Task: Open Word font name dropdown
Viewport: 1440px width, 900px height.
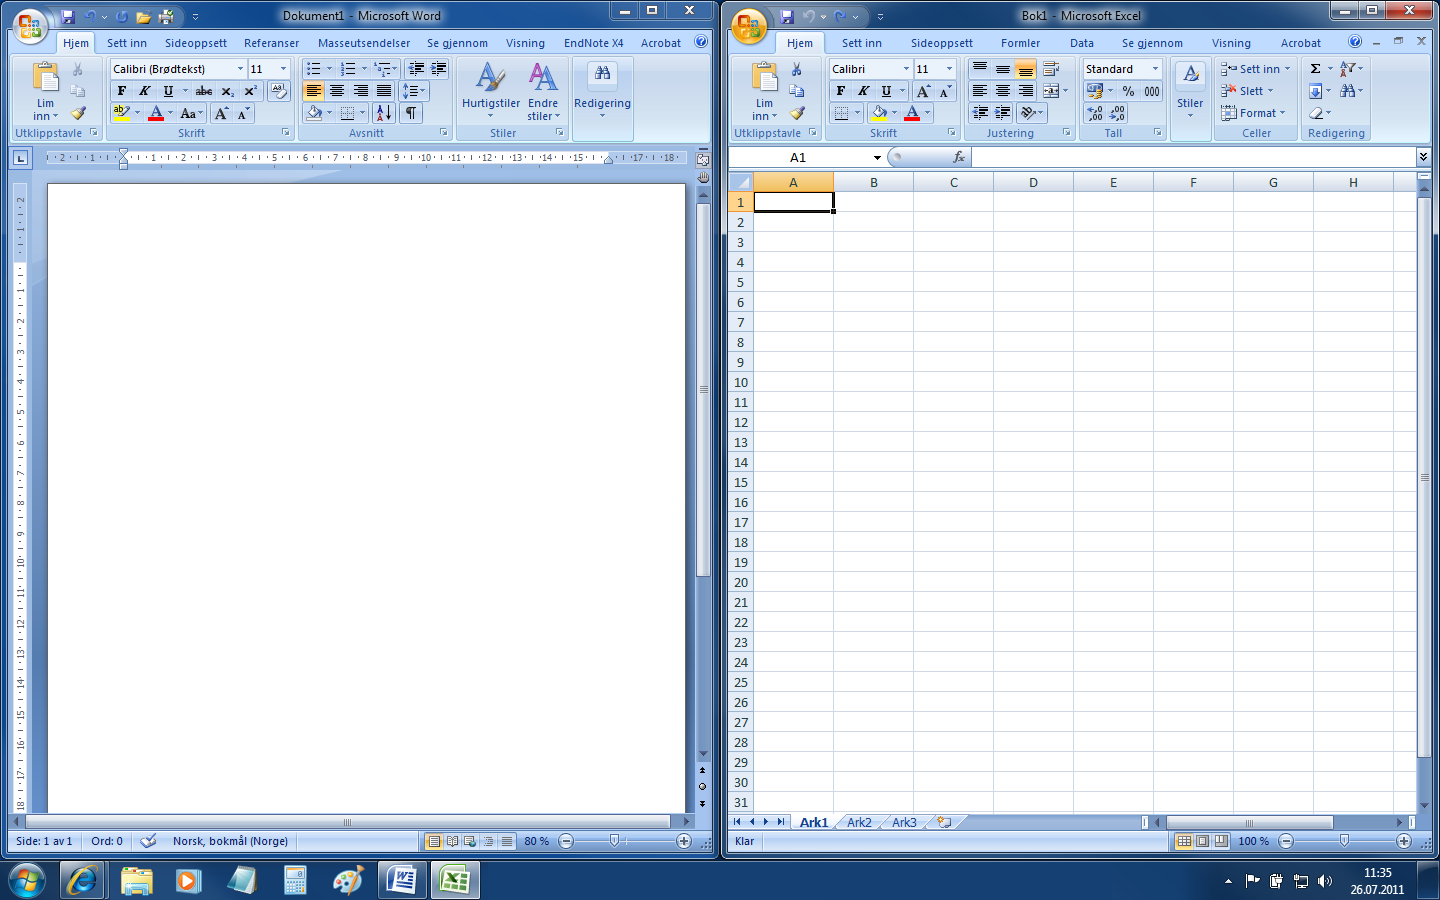Action: tap(240, 69)
